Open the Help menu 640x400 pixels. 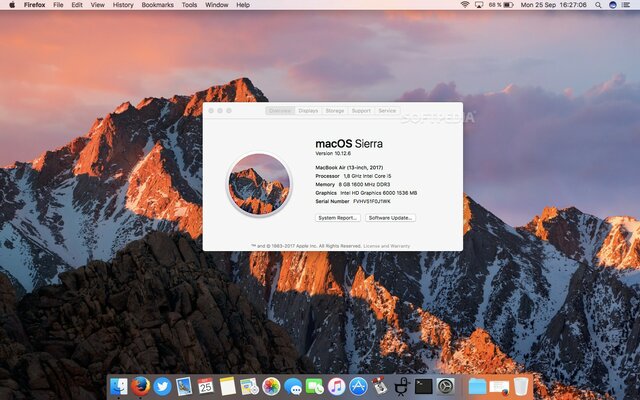(x=243, y=5)
